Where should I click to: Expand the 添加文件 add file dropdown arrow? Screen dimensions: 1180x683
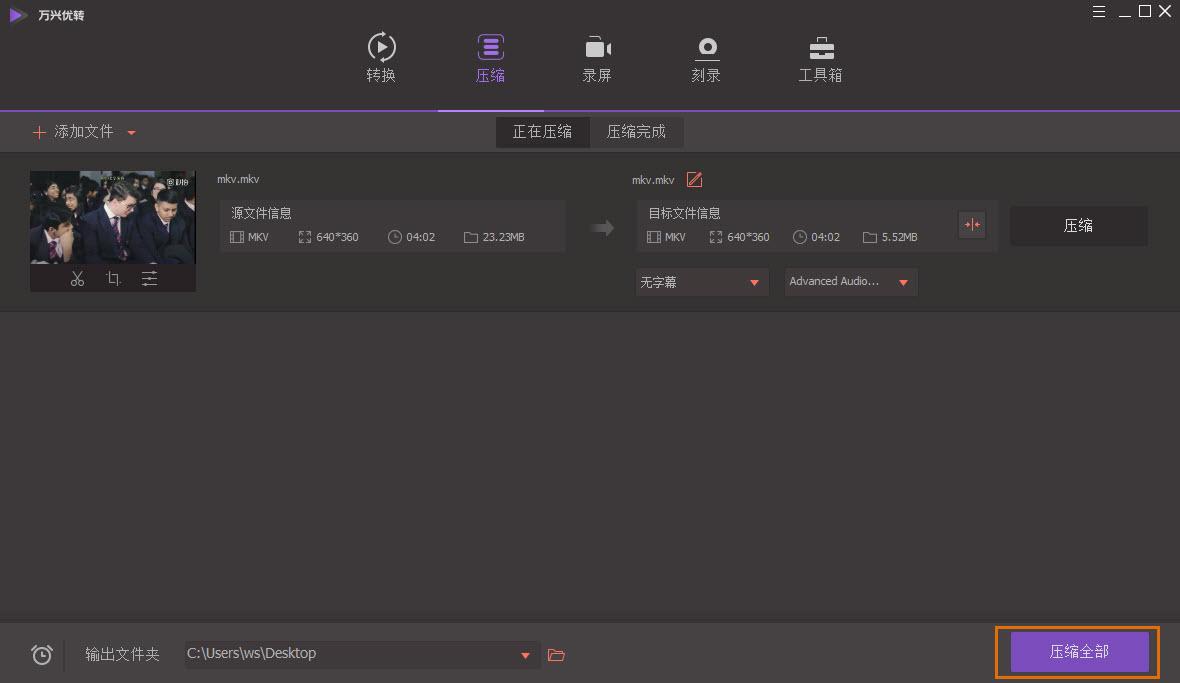point(131,131)
